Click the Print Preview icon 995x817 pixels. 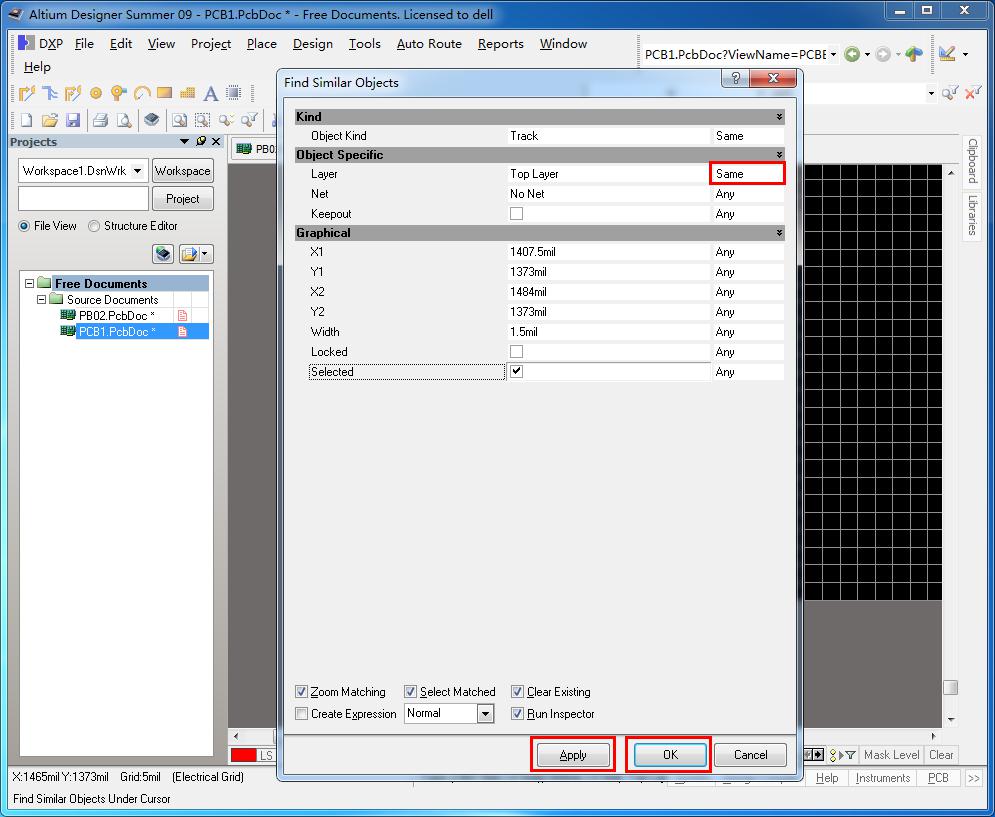[124, 119]
